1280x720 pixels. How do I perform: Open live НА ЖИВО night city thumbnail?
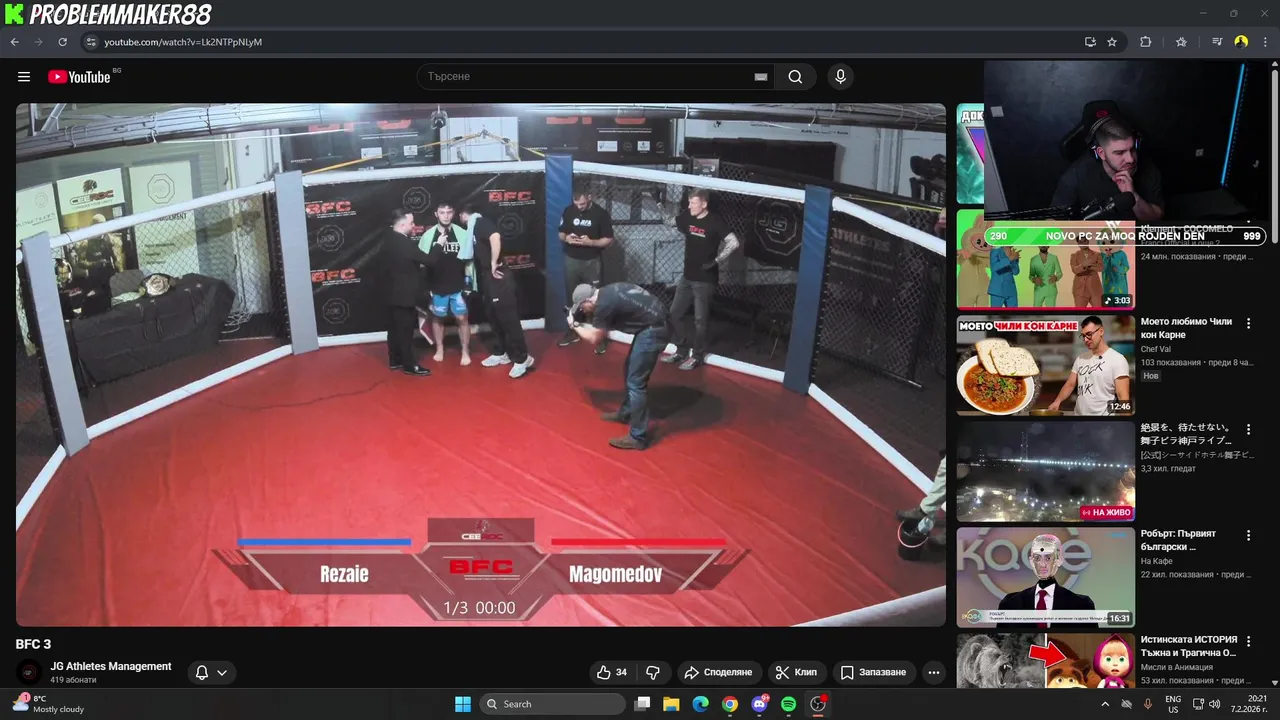1046,471
